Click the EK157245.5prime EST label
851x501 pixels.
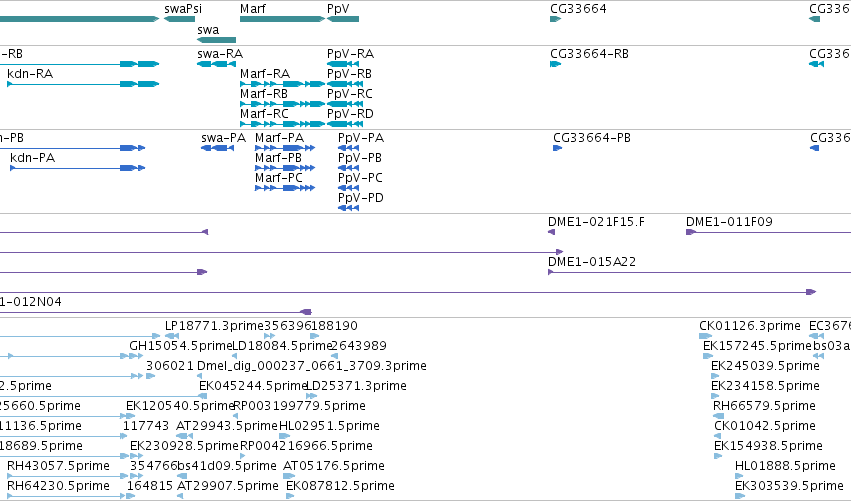click(758, 346)
